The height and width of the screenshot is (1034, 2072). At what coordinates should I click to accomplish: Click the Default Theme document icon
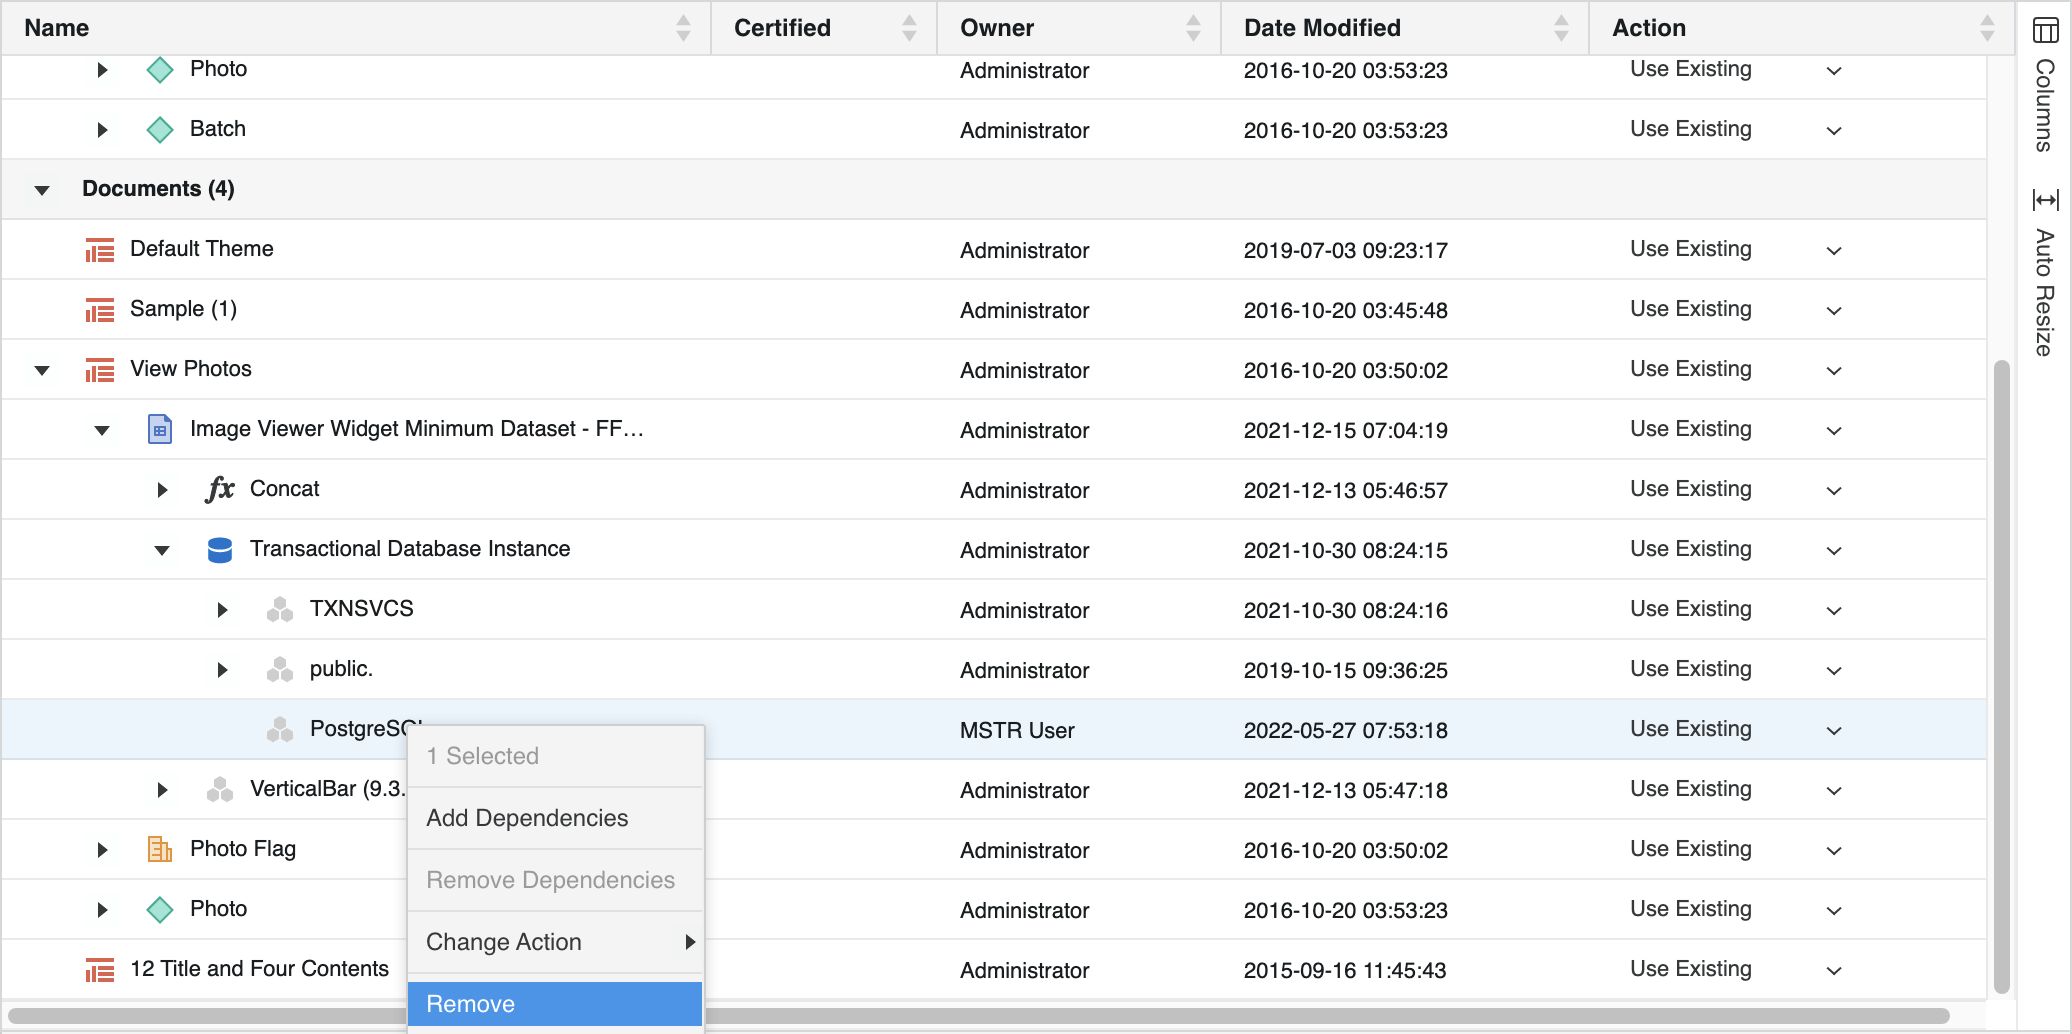[x=99, y=250]
